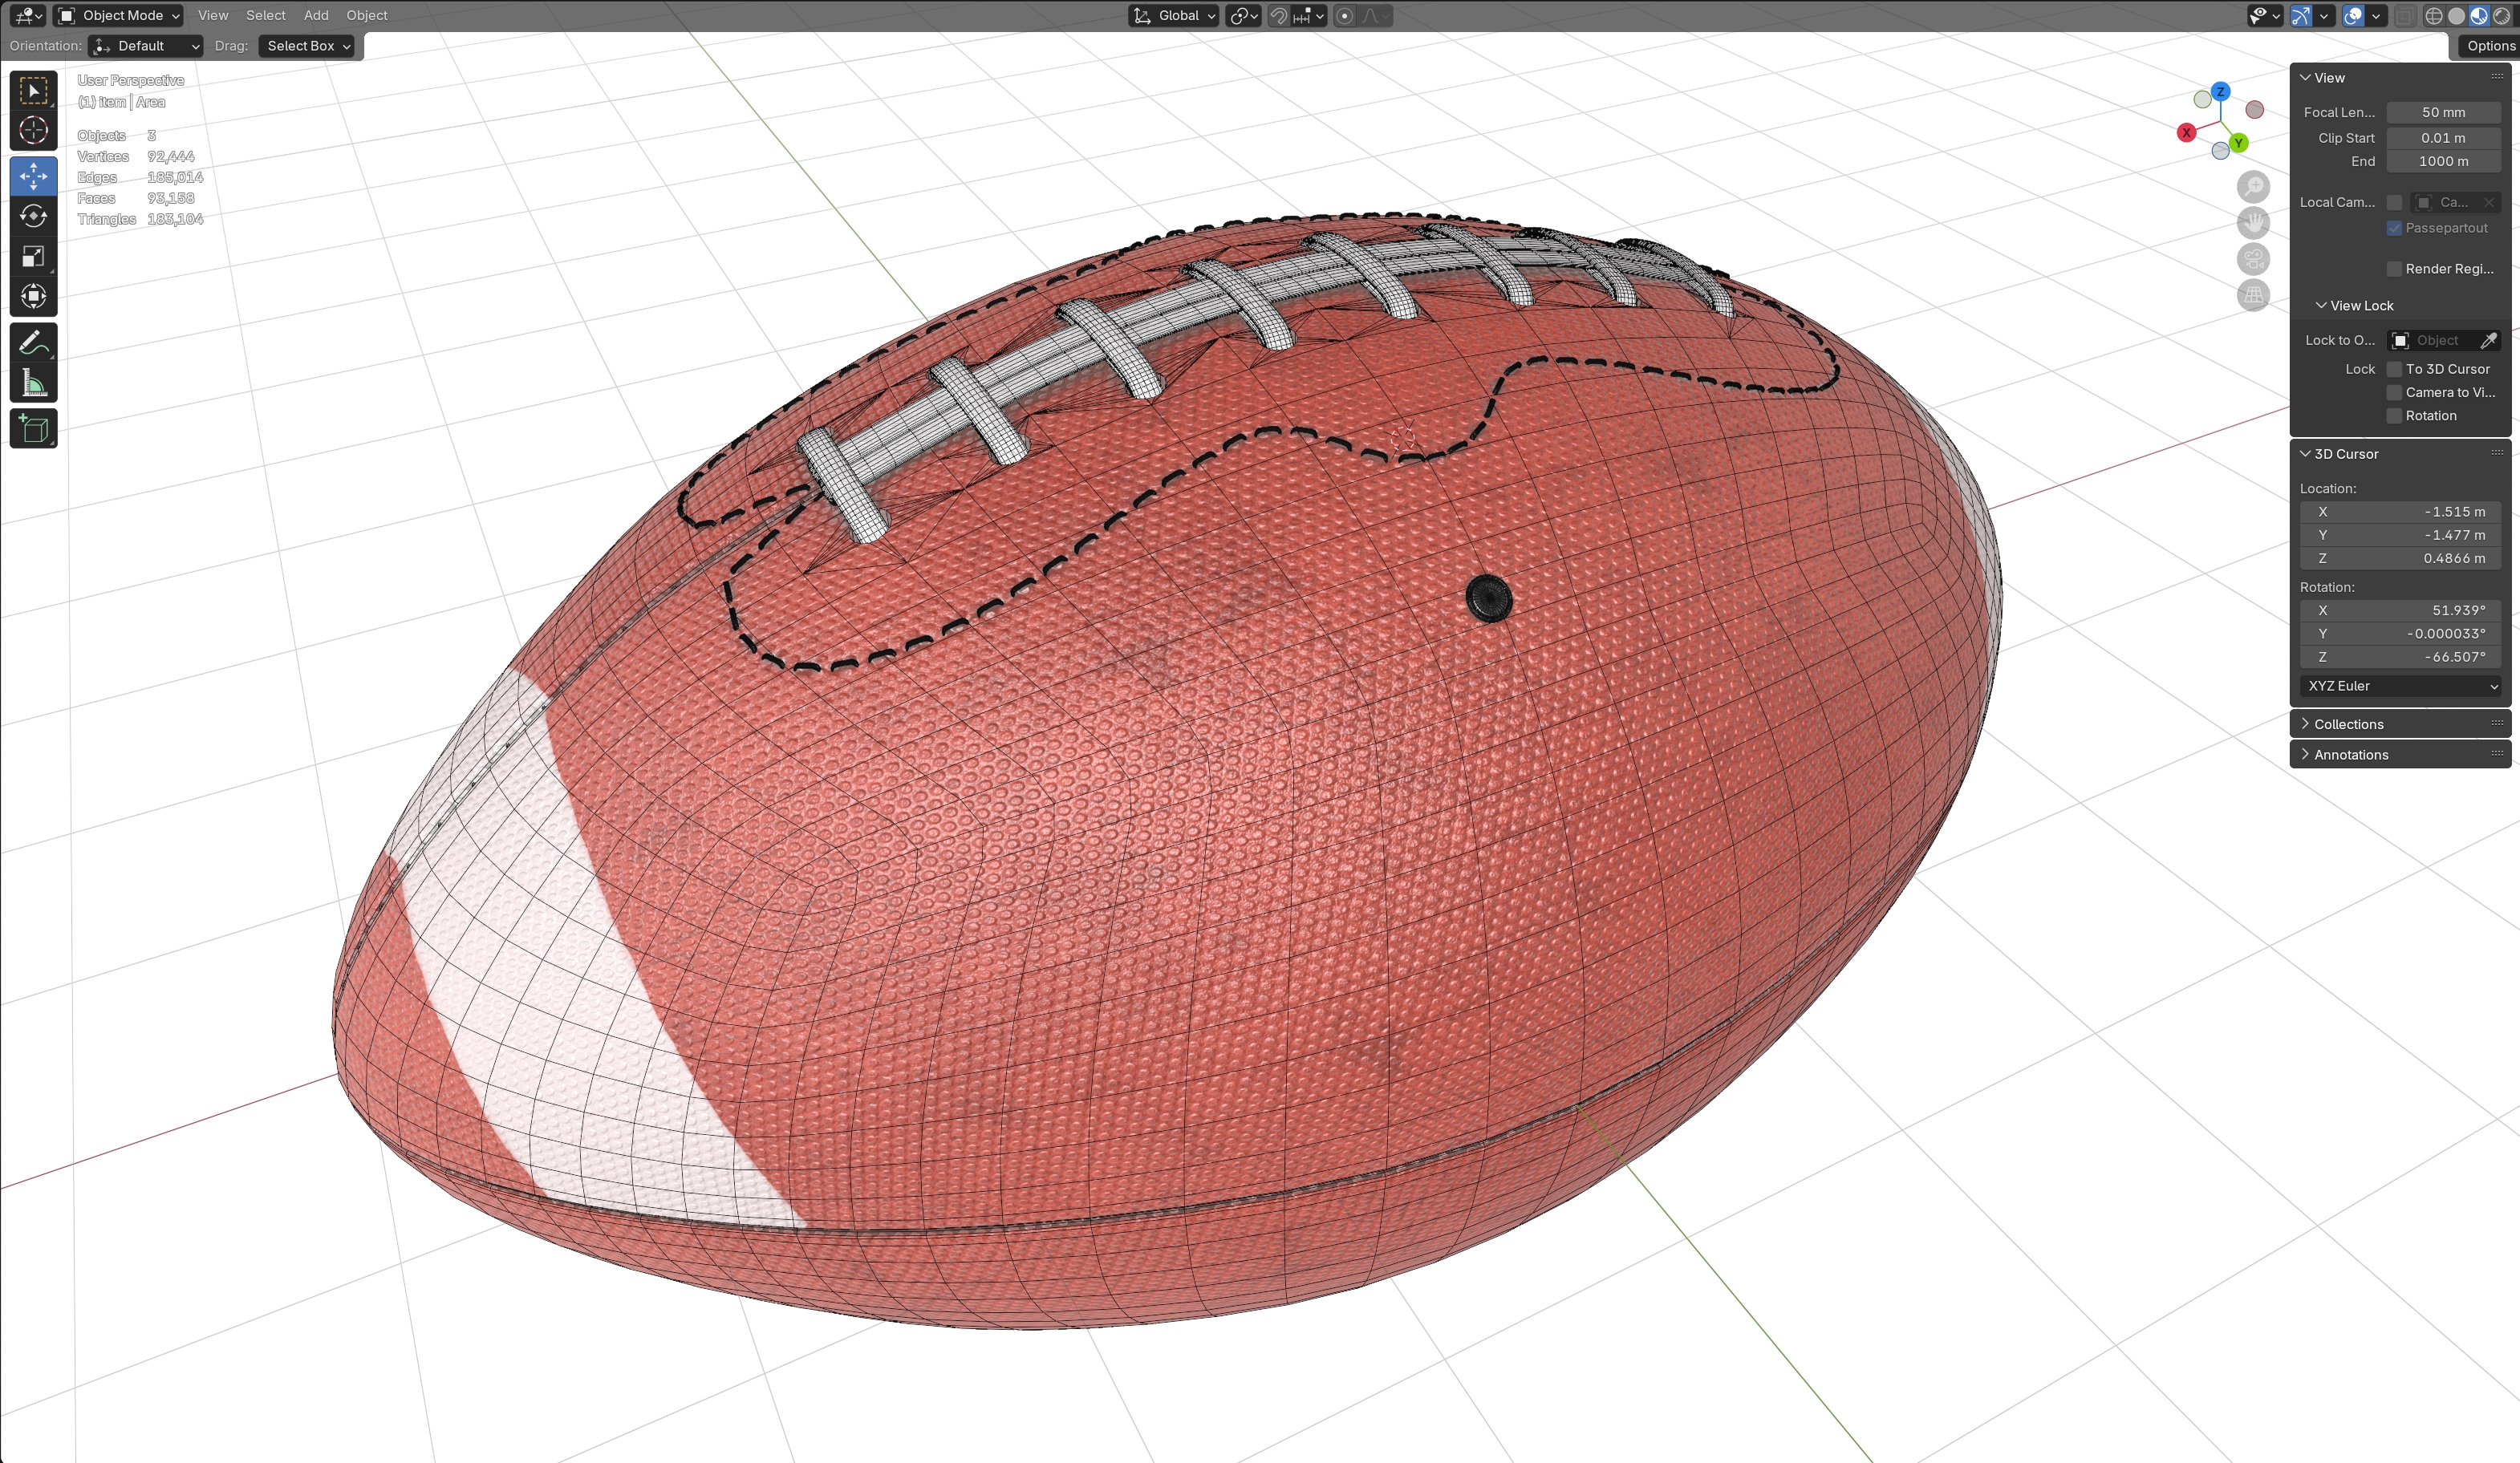Activate the Scale tool
Screen dimensions: 2520x1463
click(33, 257)
